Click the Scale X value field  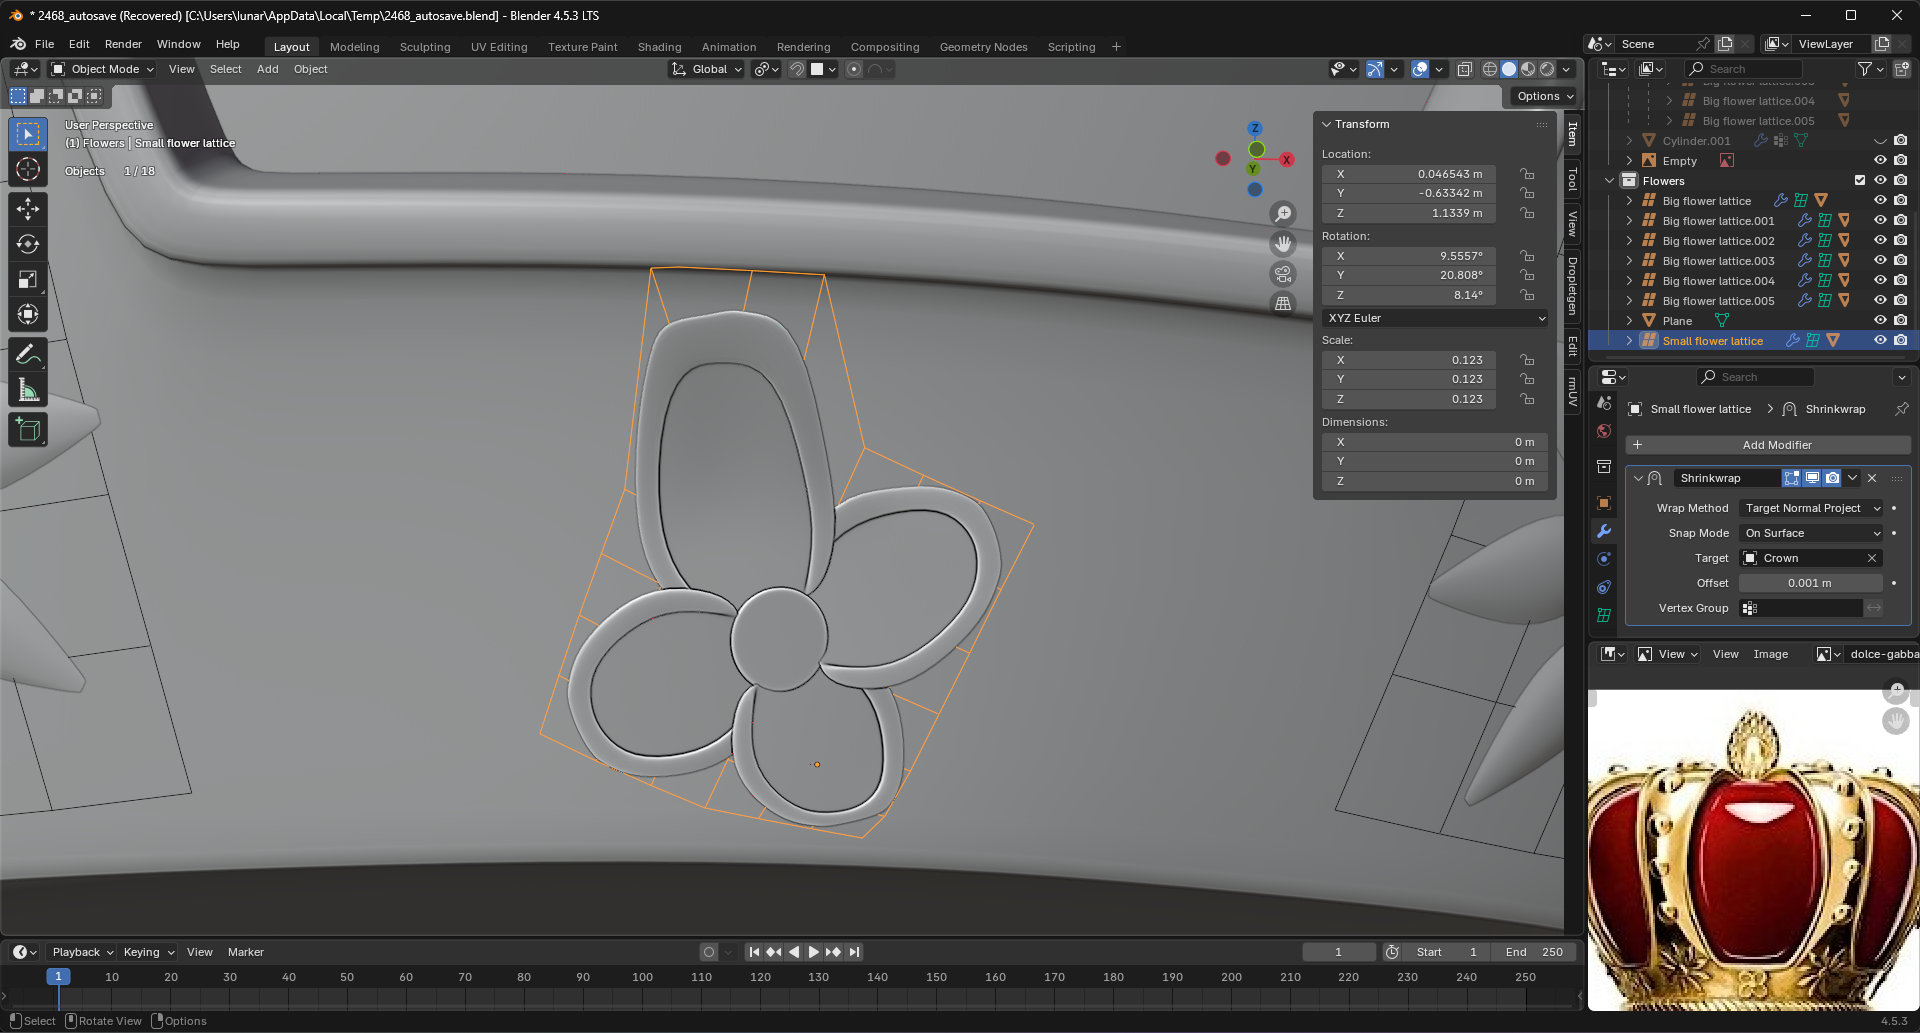pos(1409,360)
